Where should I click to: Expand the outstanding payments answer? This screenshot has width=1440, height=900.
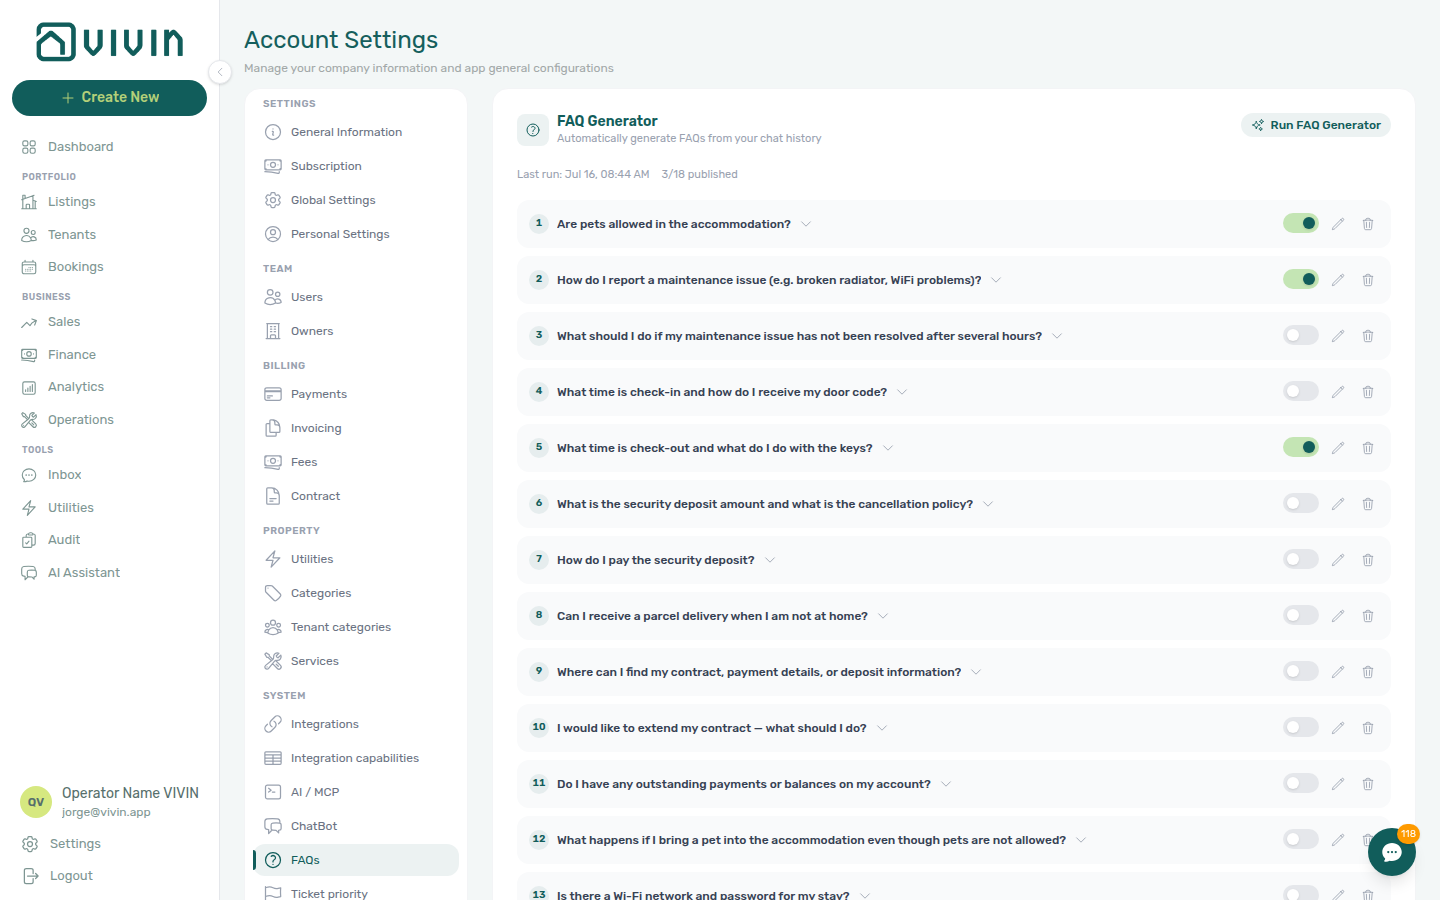pyautogui.click(x=946, y=784)
